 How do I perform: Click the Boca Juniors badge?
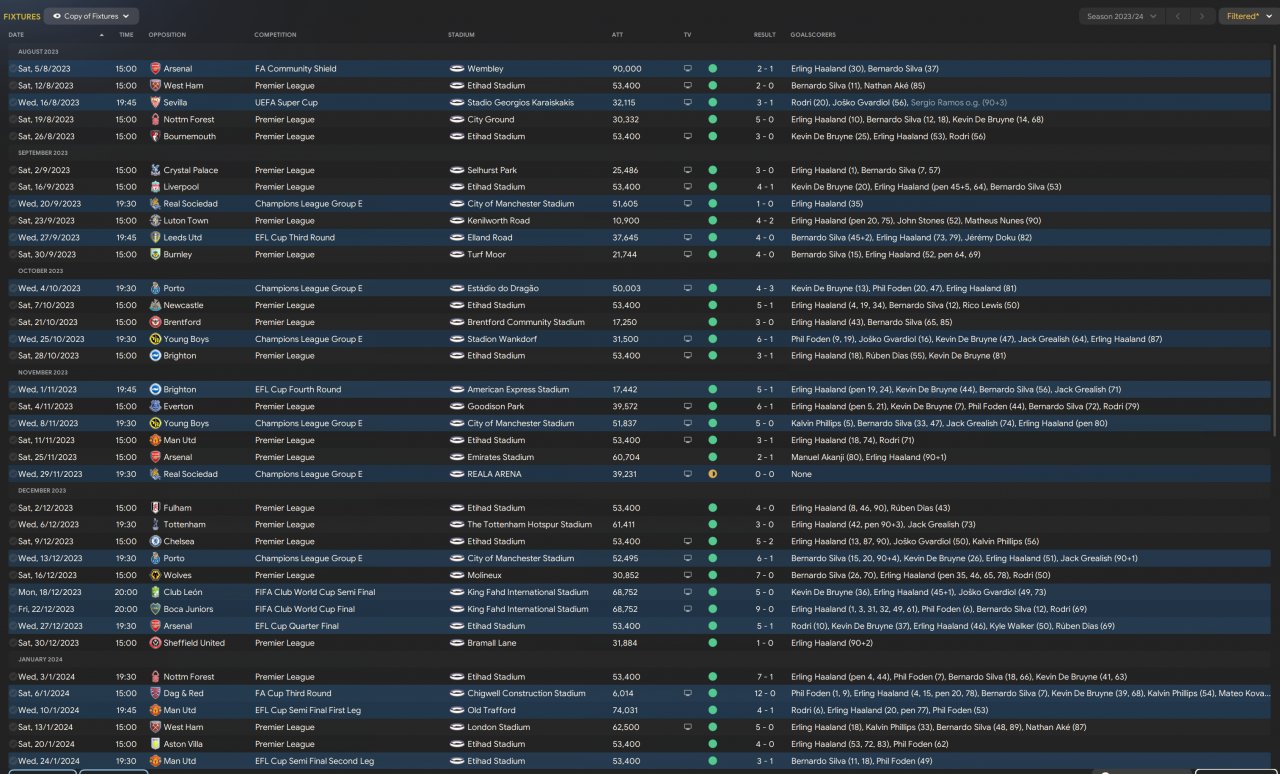pos(155,609)
